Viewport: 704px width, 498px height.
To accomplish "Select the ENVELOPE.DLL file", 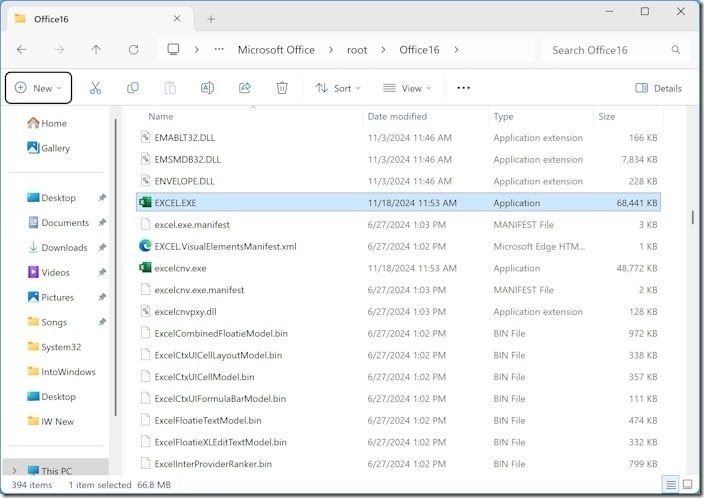I will 398,181.
